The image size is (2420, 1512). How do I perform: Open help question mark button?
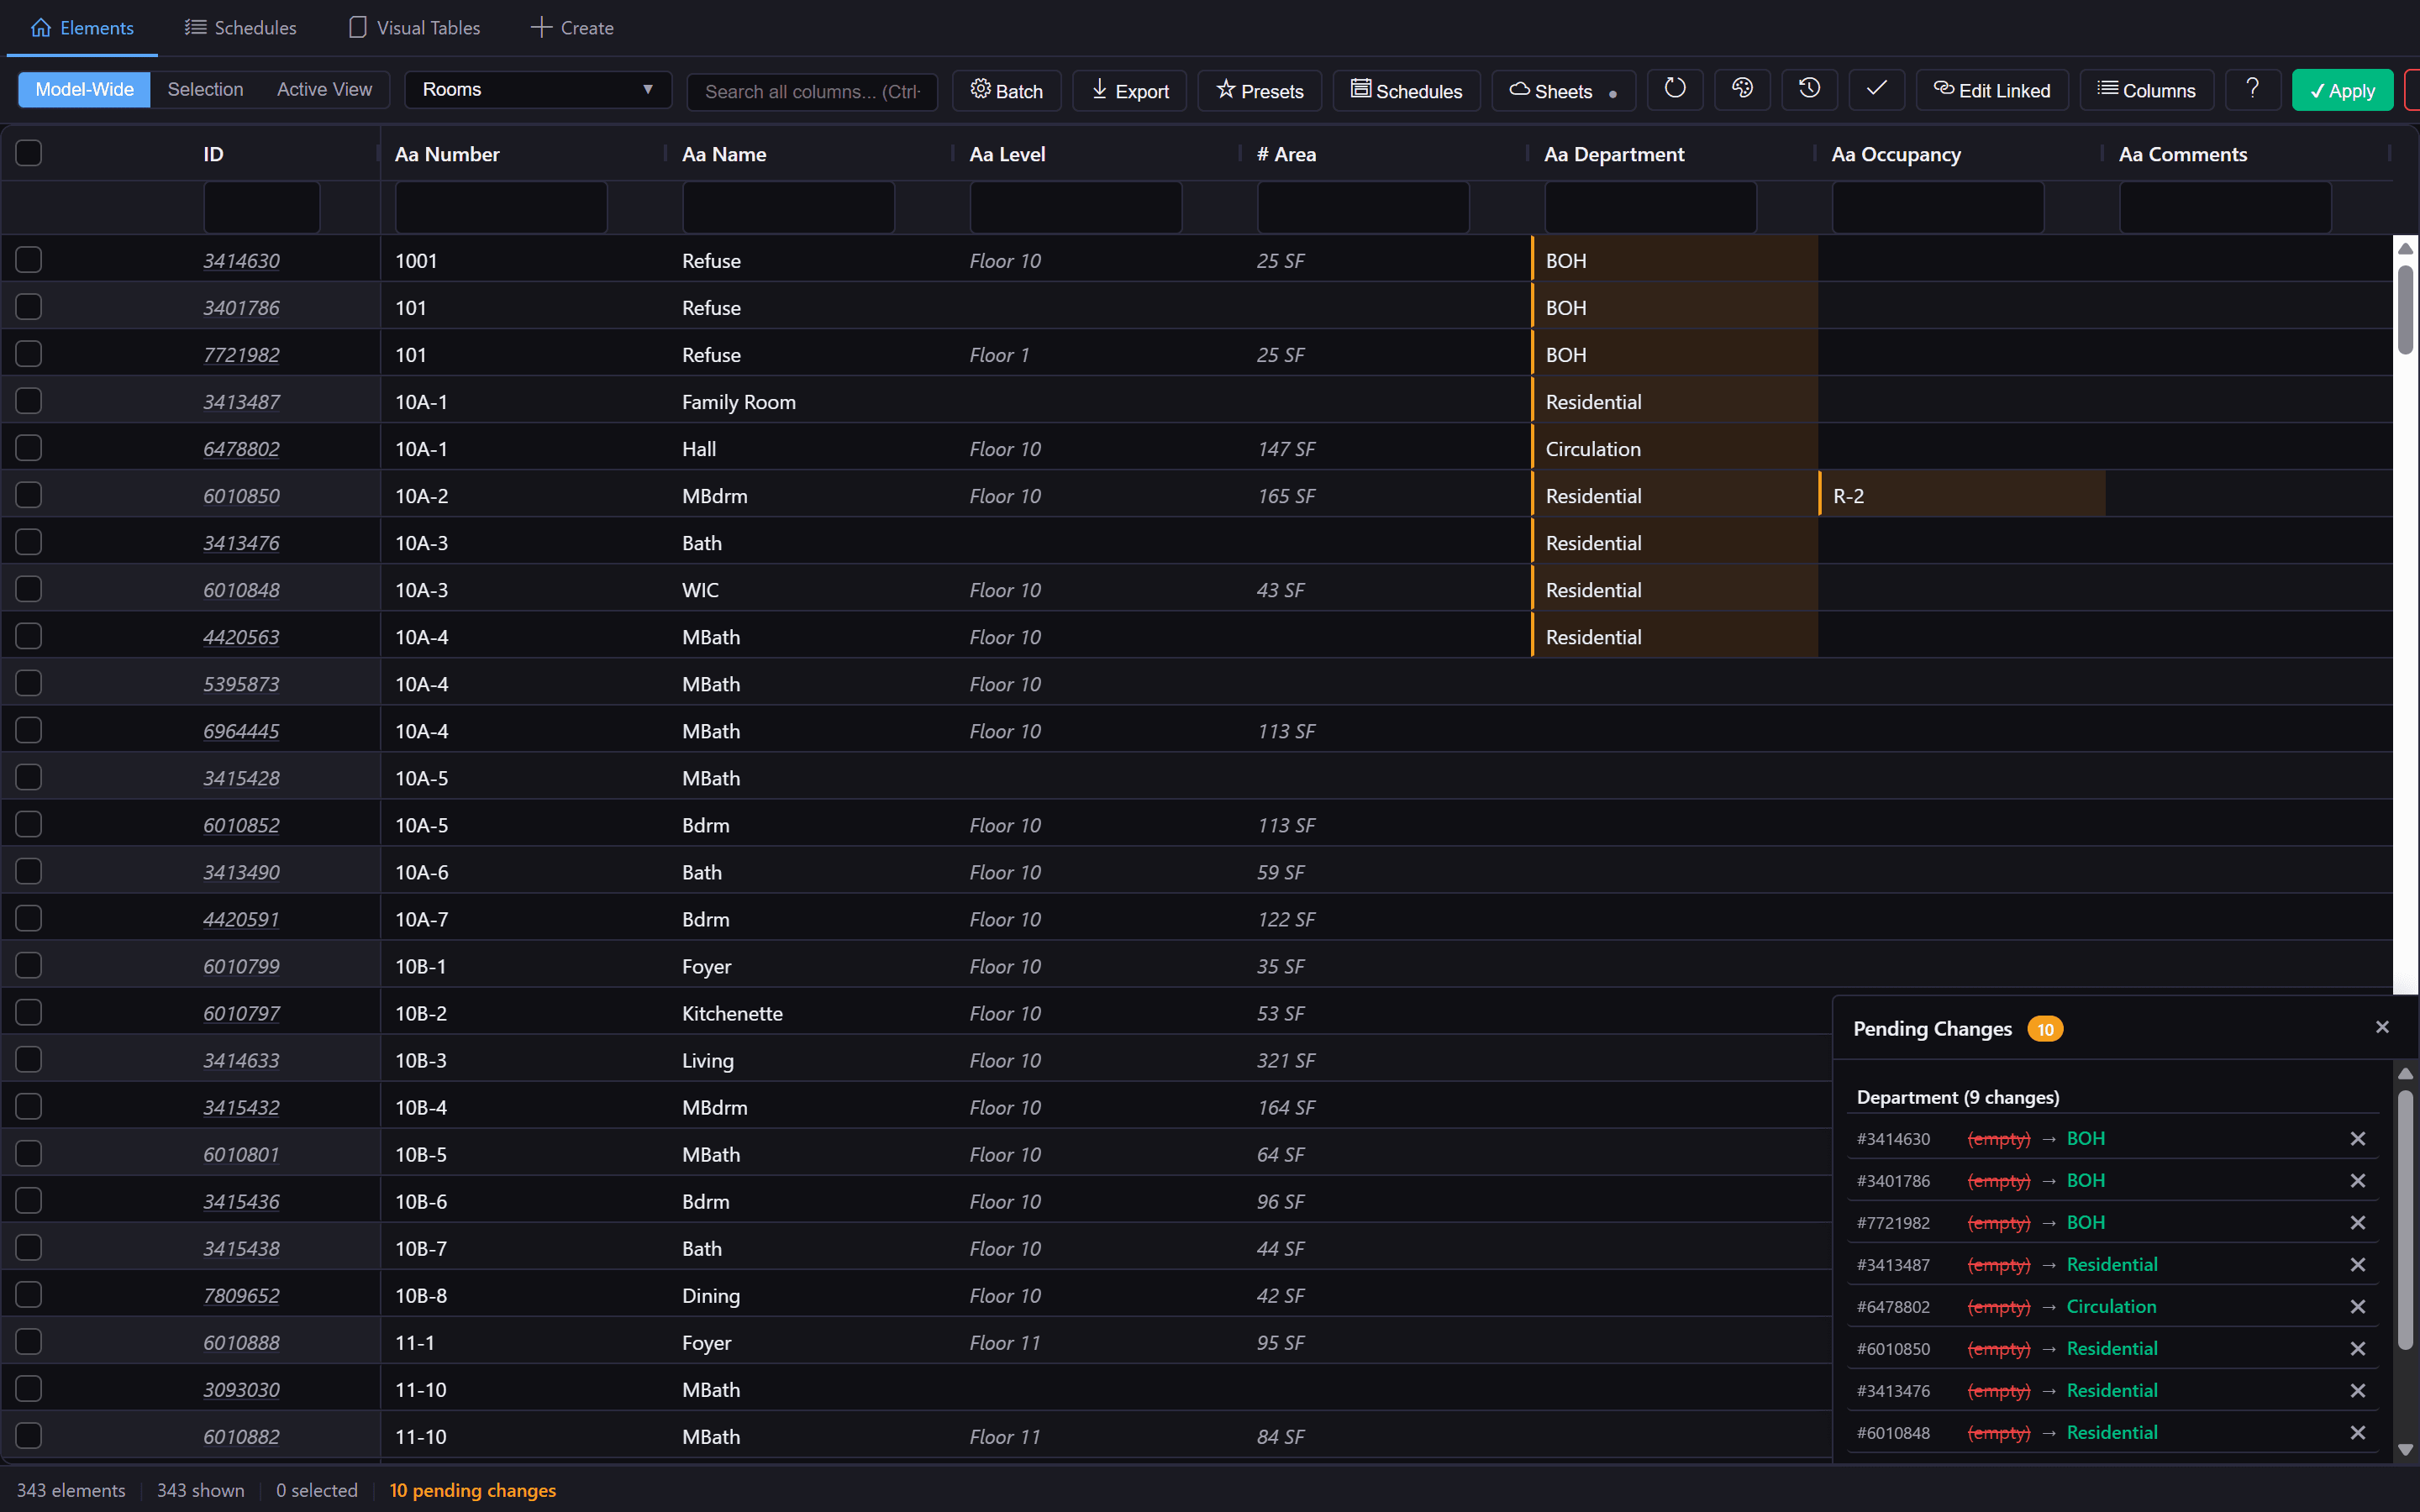point(2252,89)
